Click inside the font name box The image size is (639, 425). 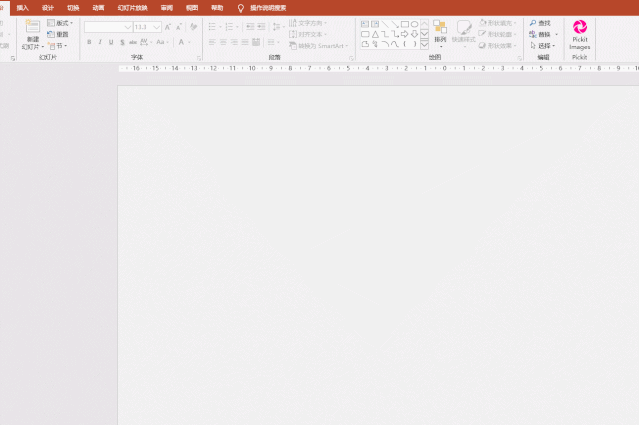pos(103,27)
